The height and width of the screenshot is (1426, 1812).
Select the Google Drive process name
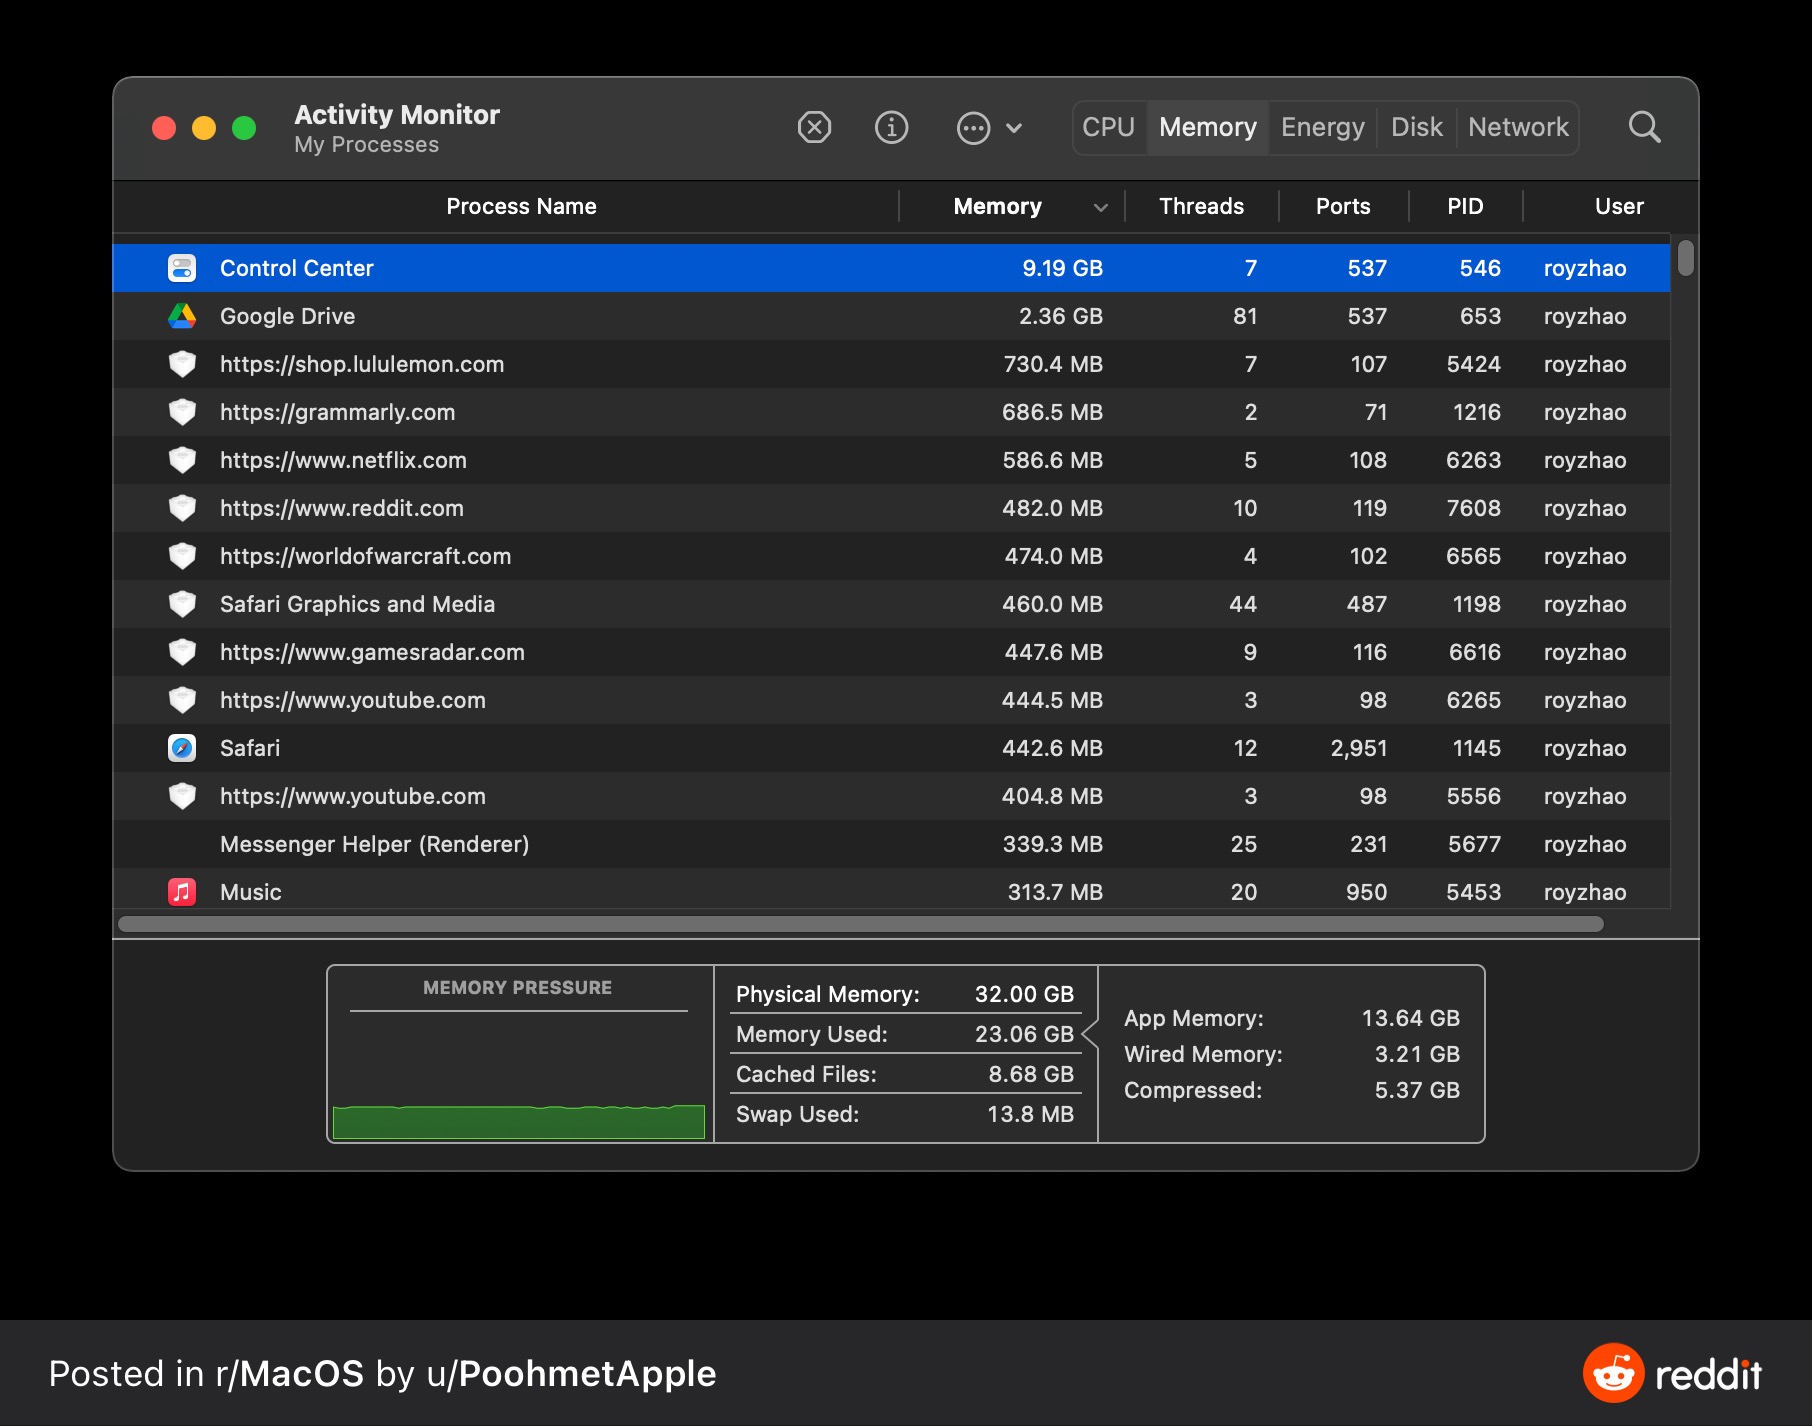coord(287,316)
